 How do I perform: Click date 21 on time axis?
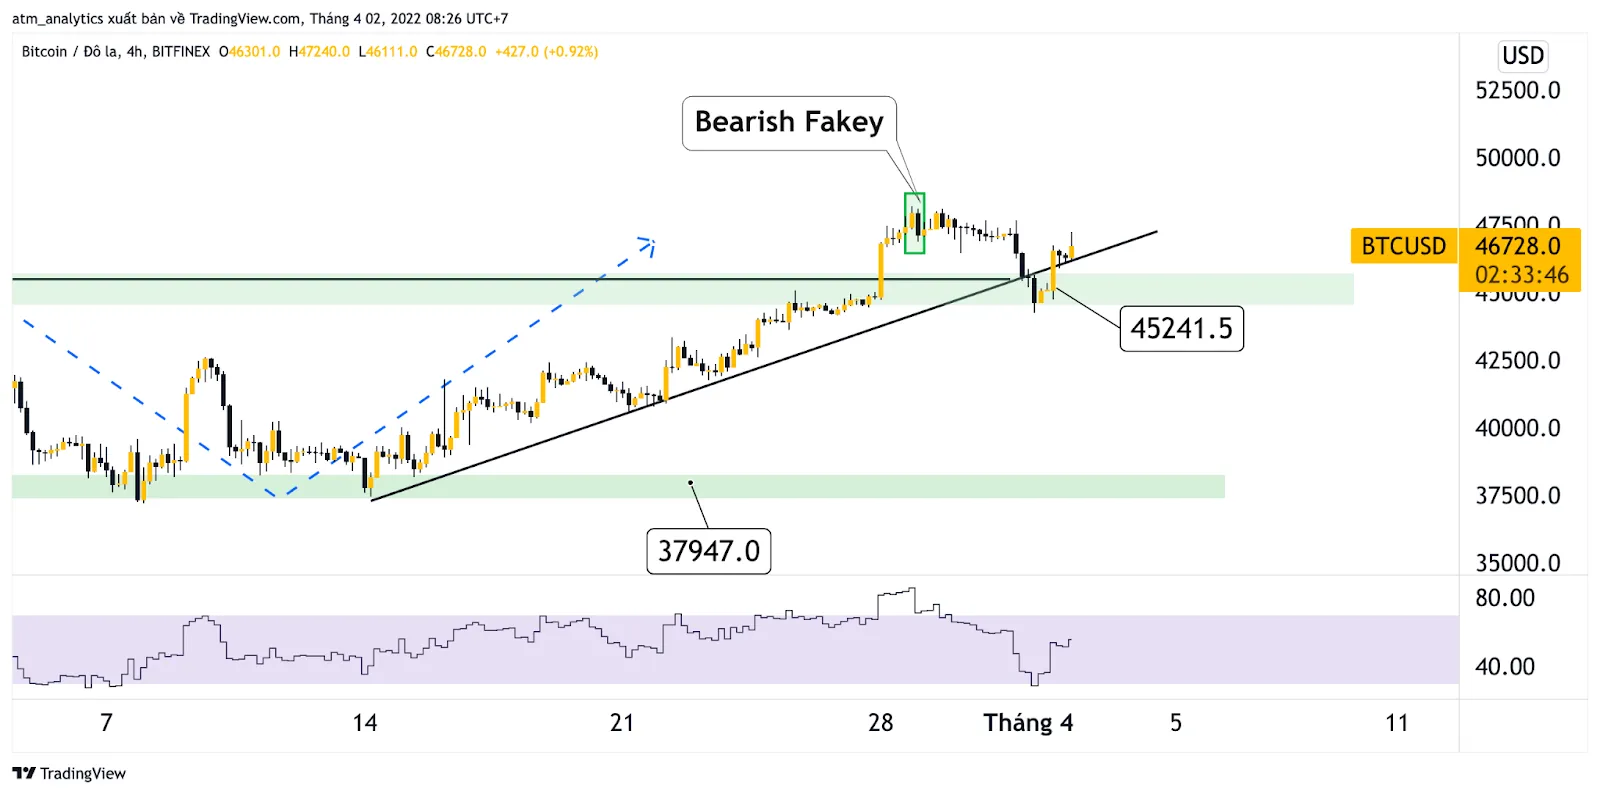coord(622,723)
